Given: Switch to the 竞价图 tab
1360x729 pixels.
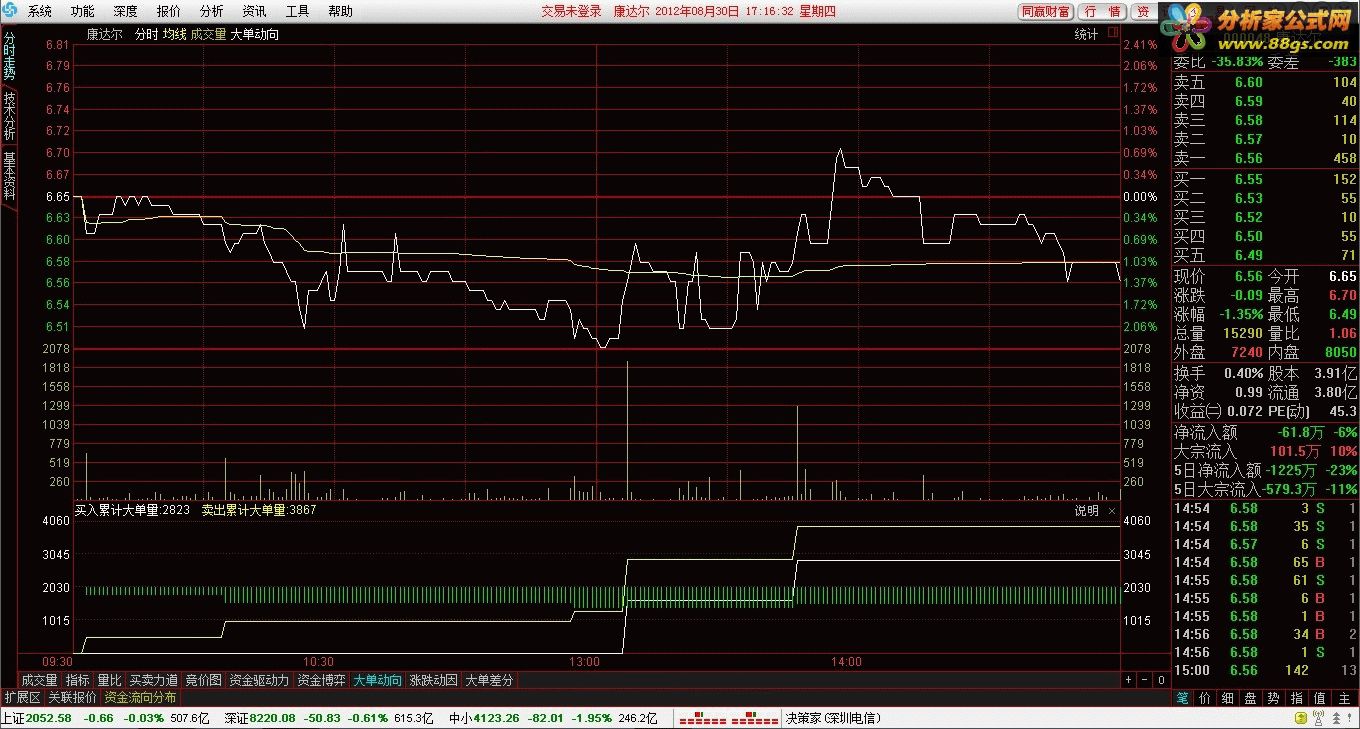Looking at the screenshot, I should pyautogui.click(x=204, y=680).
